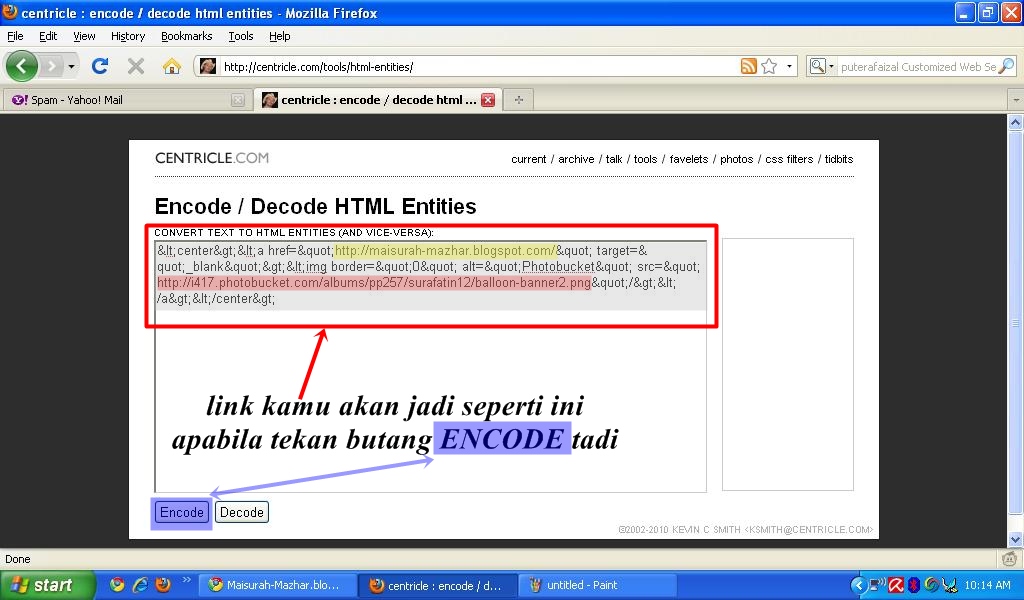Click inside the puterafaizal search box
The width and height of the screenshot is (1024, 600).
(x=918, y=67)
